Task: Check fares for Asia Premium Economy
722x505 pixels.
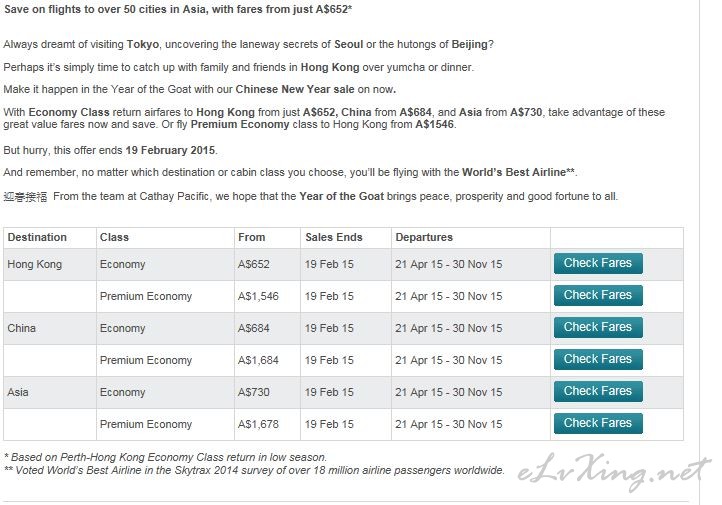Action: (598, 423)
